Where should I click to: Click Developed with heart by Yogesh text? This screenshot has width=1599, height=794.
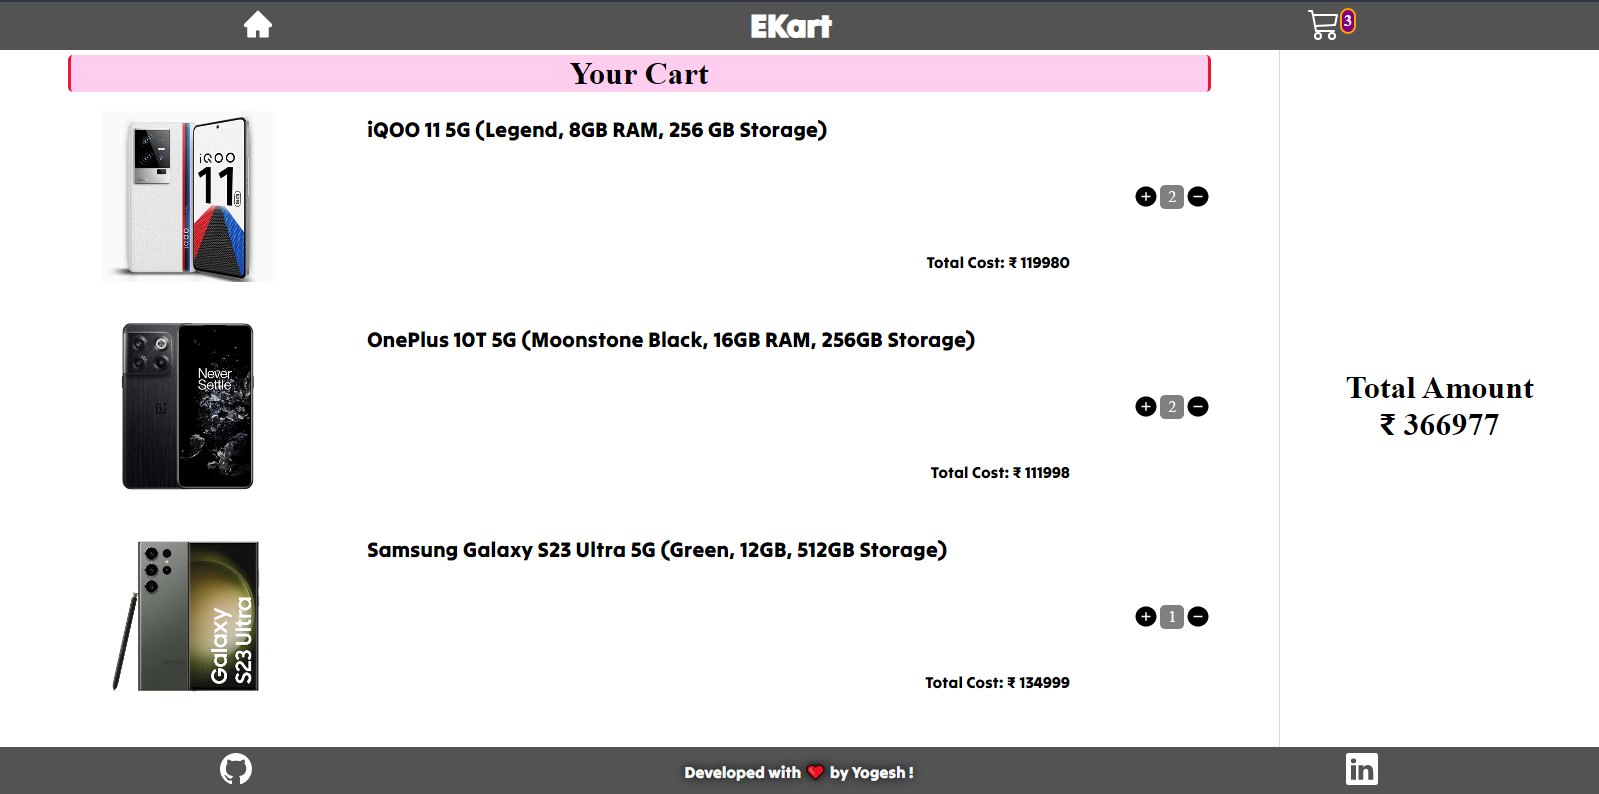coord(799,772)
